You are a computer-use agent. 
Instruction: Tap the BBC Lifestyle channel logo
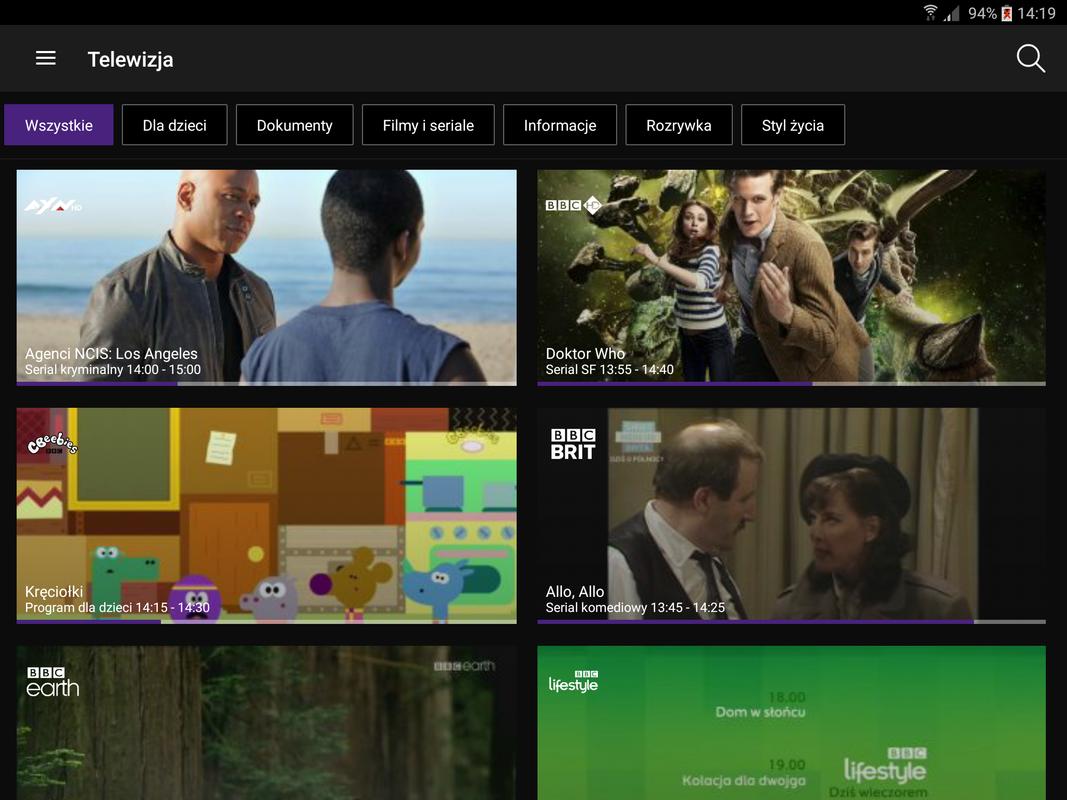pyautogui.click(x=574, y=681)
